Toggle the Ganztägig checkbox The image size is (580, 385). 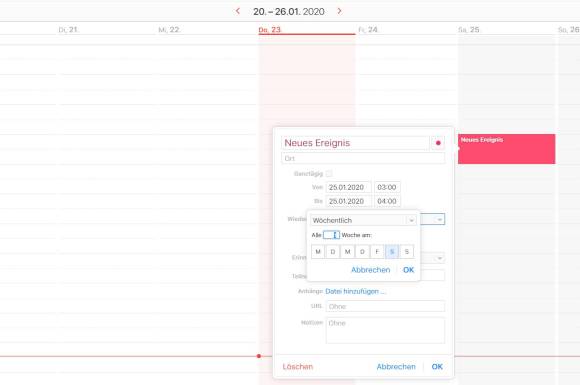click(329, 173)
